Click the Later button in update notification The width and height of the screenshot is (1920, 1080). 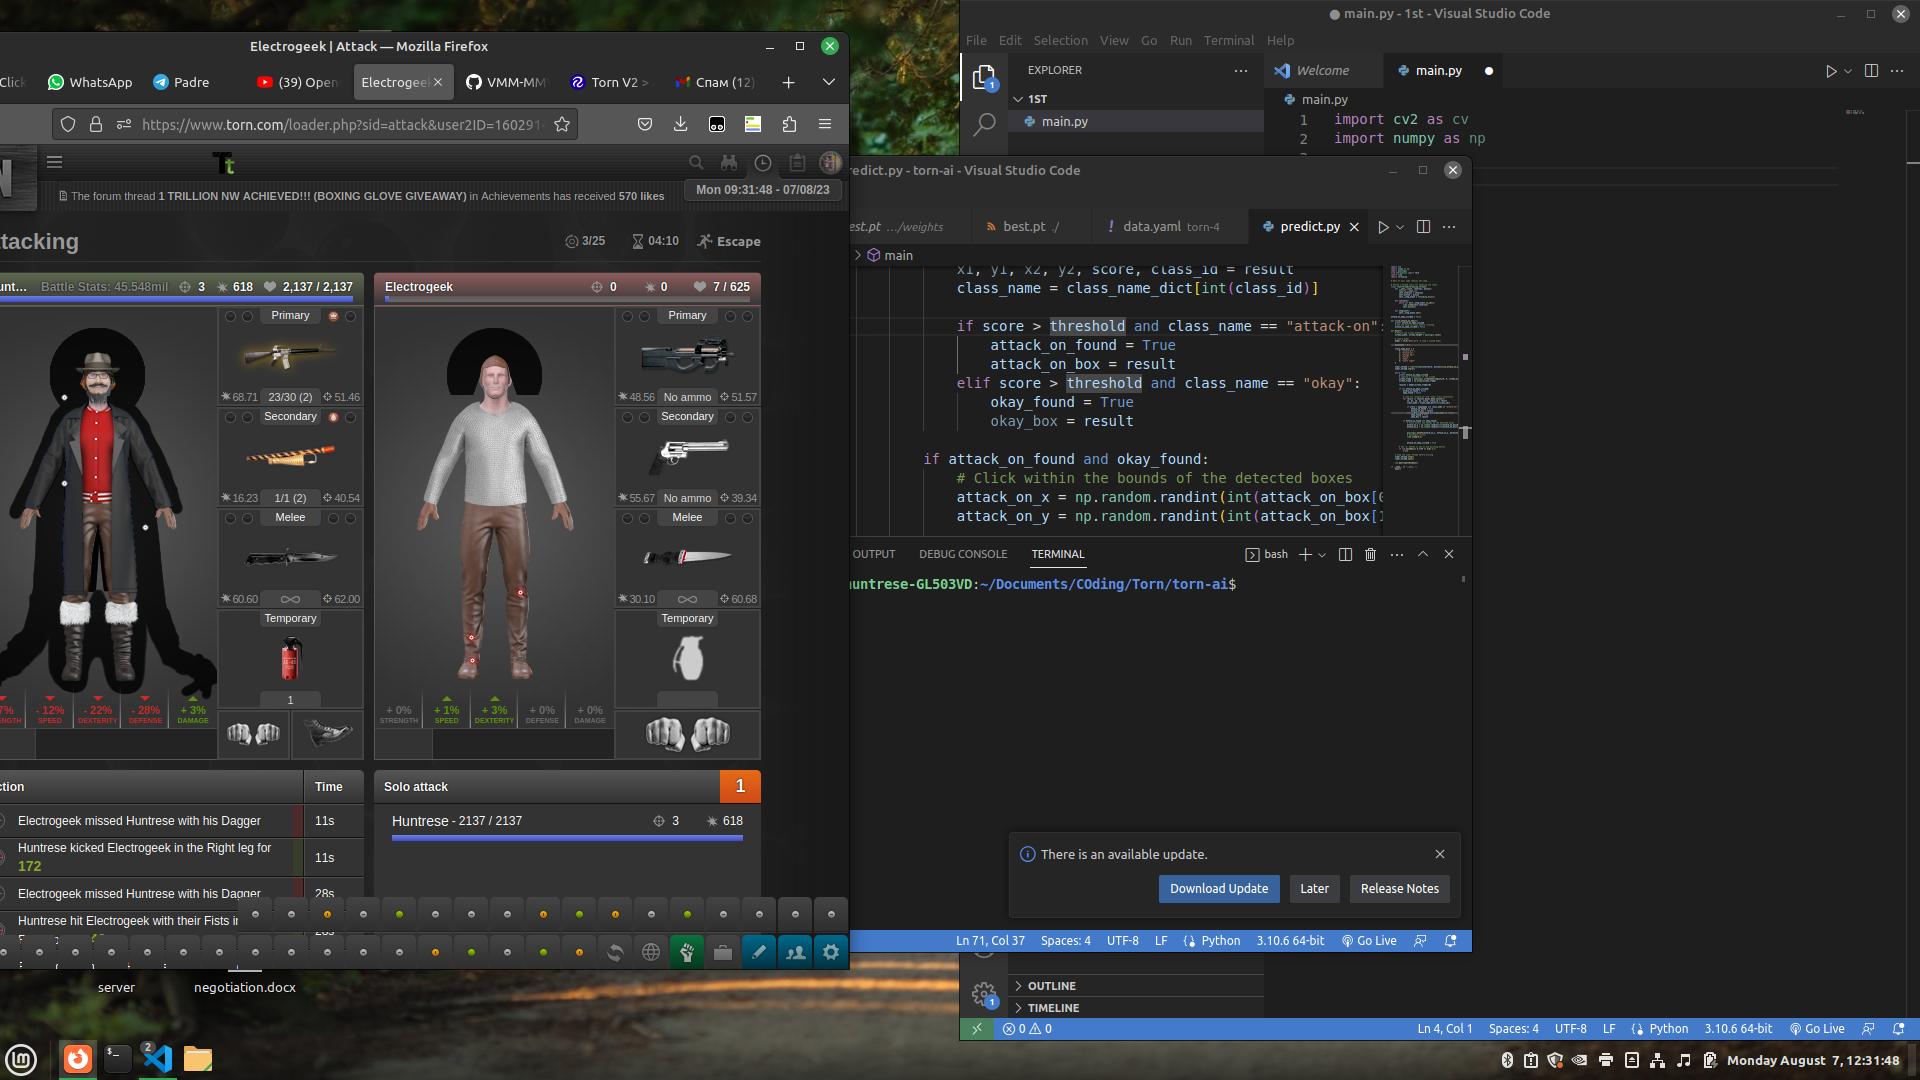(x=1313, y=889)
